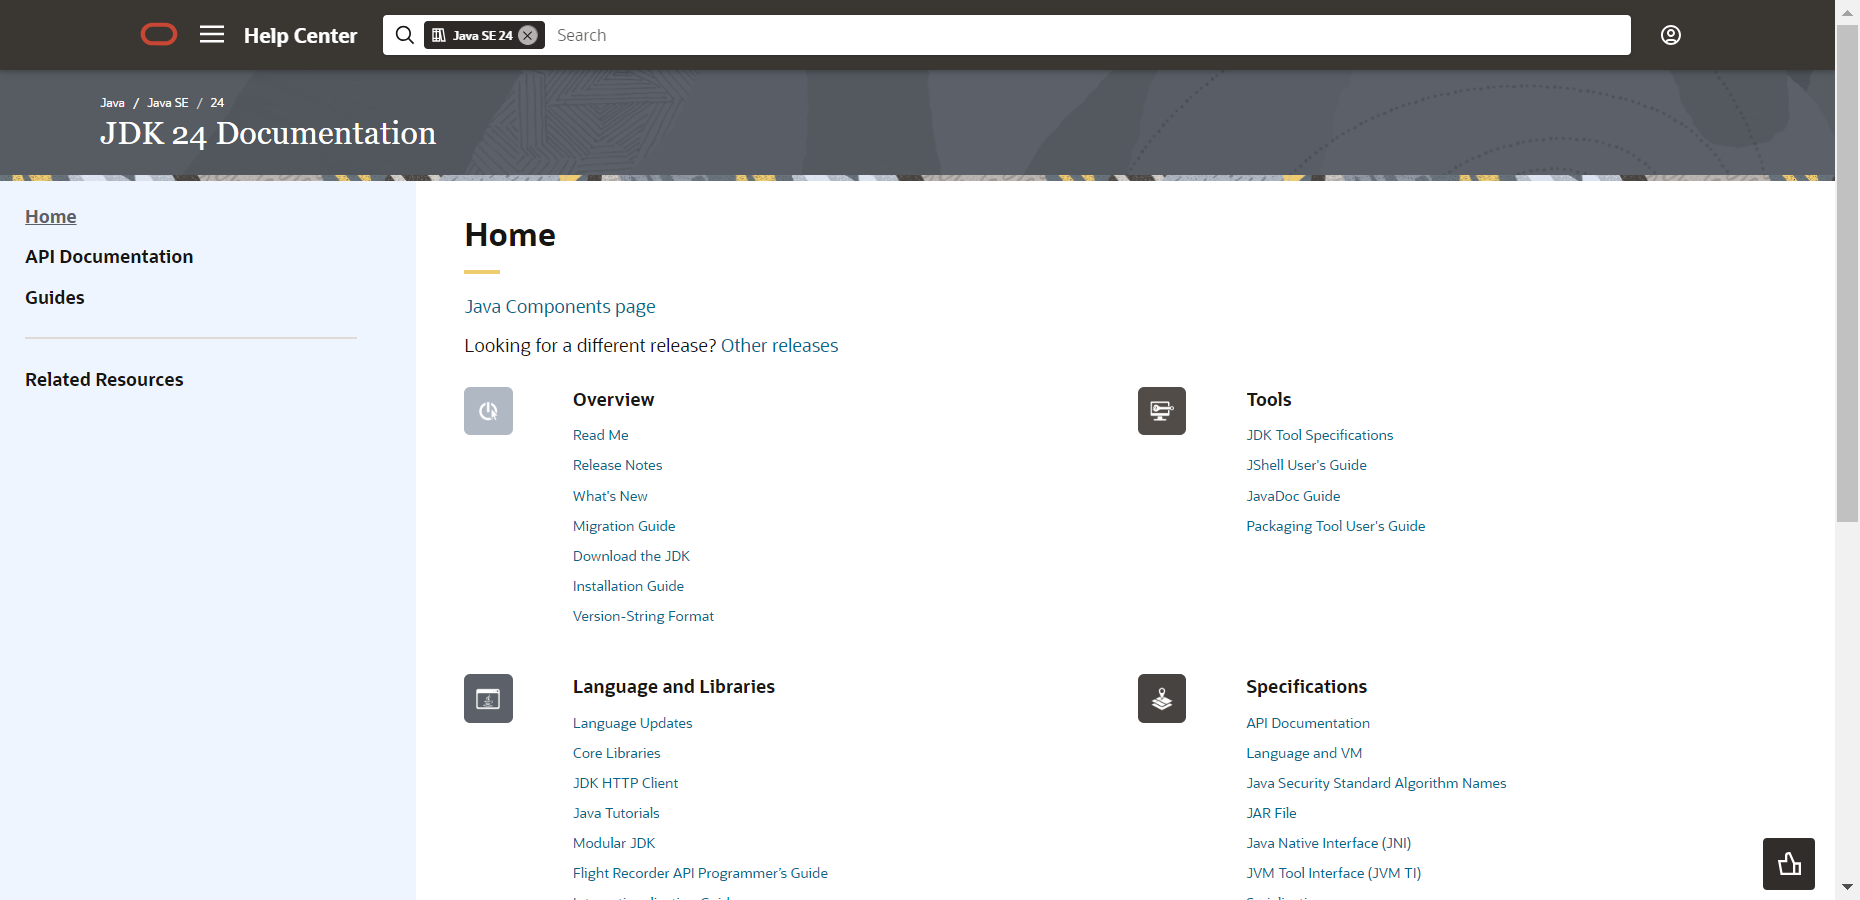Select Home in the sidebar
The height and width of the screenshot is (900, 1860).
pos(51,217)
